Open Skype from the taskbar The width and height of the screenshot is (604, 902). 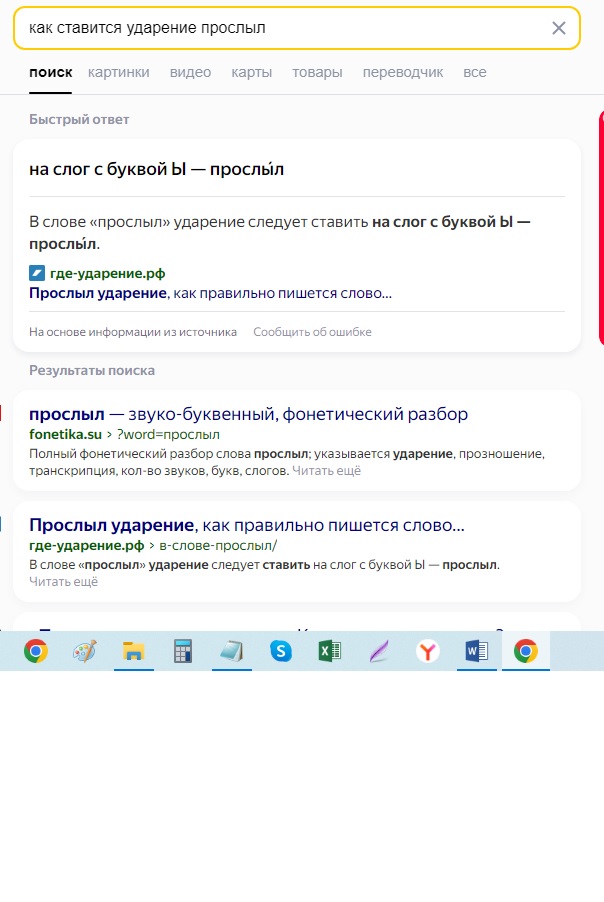pyautogui.click(x=281, y=651)
